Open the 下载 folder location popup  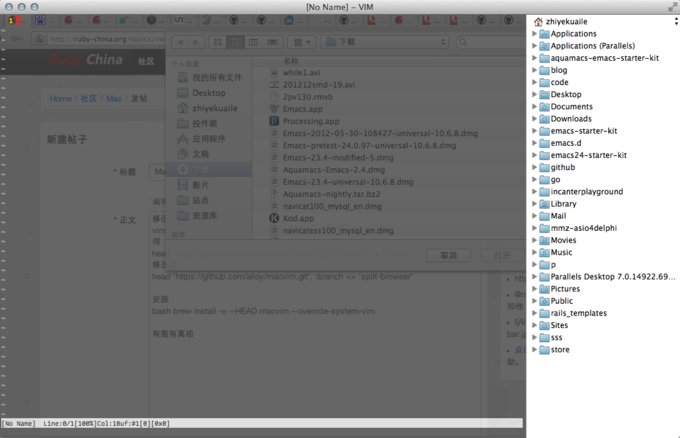click(385, 42)
